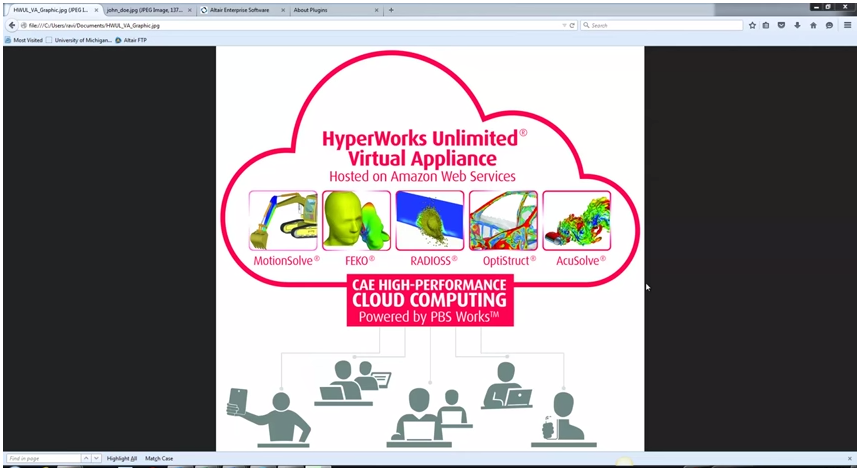This screenshot has height=468, width=859.
Task: Expand the URL bar history dropdown arrow
Action: tap(564, 25)
